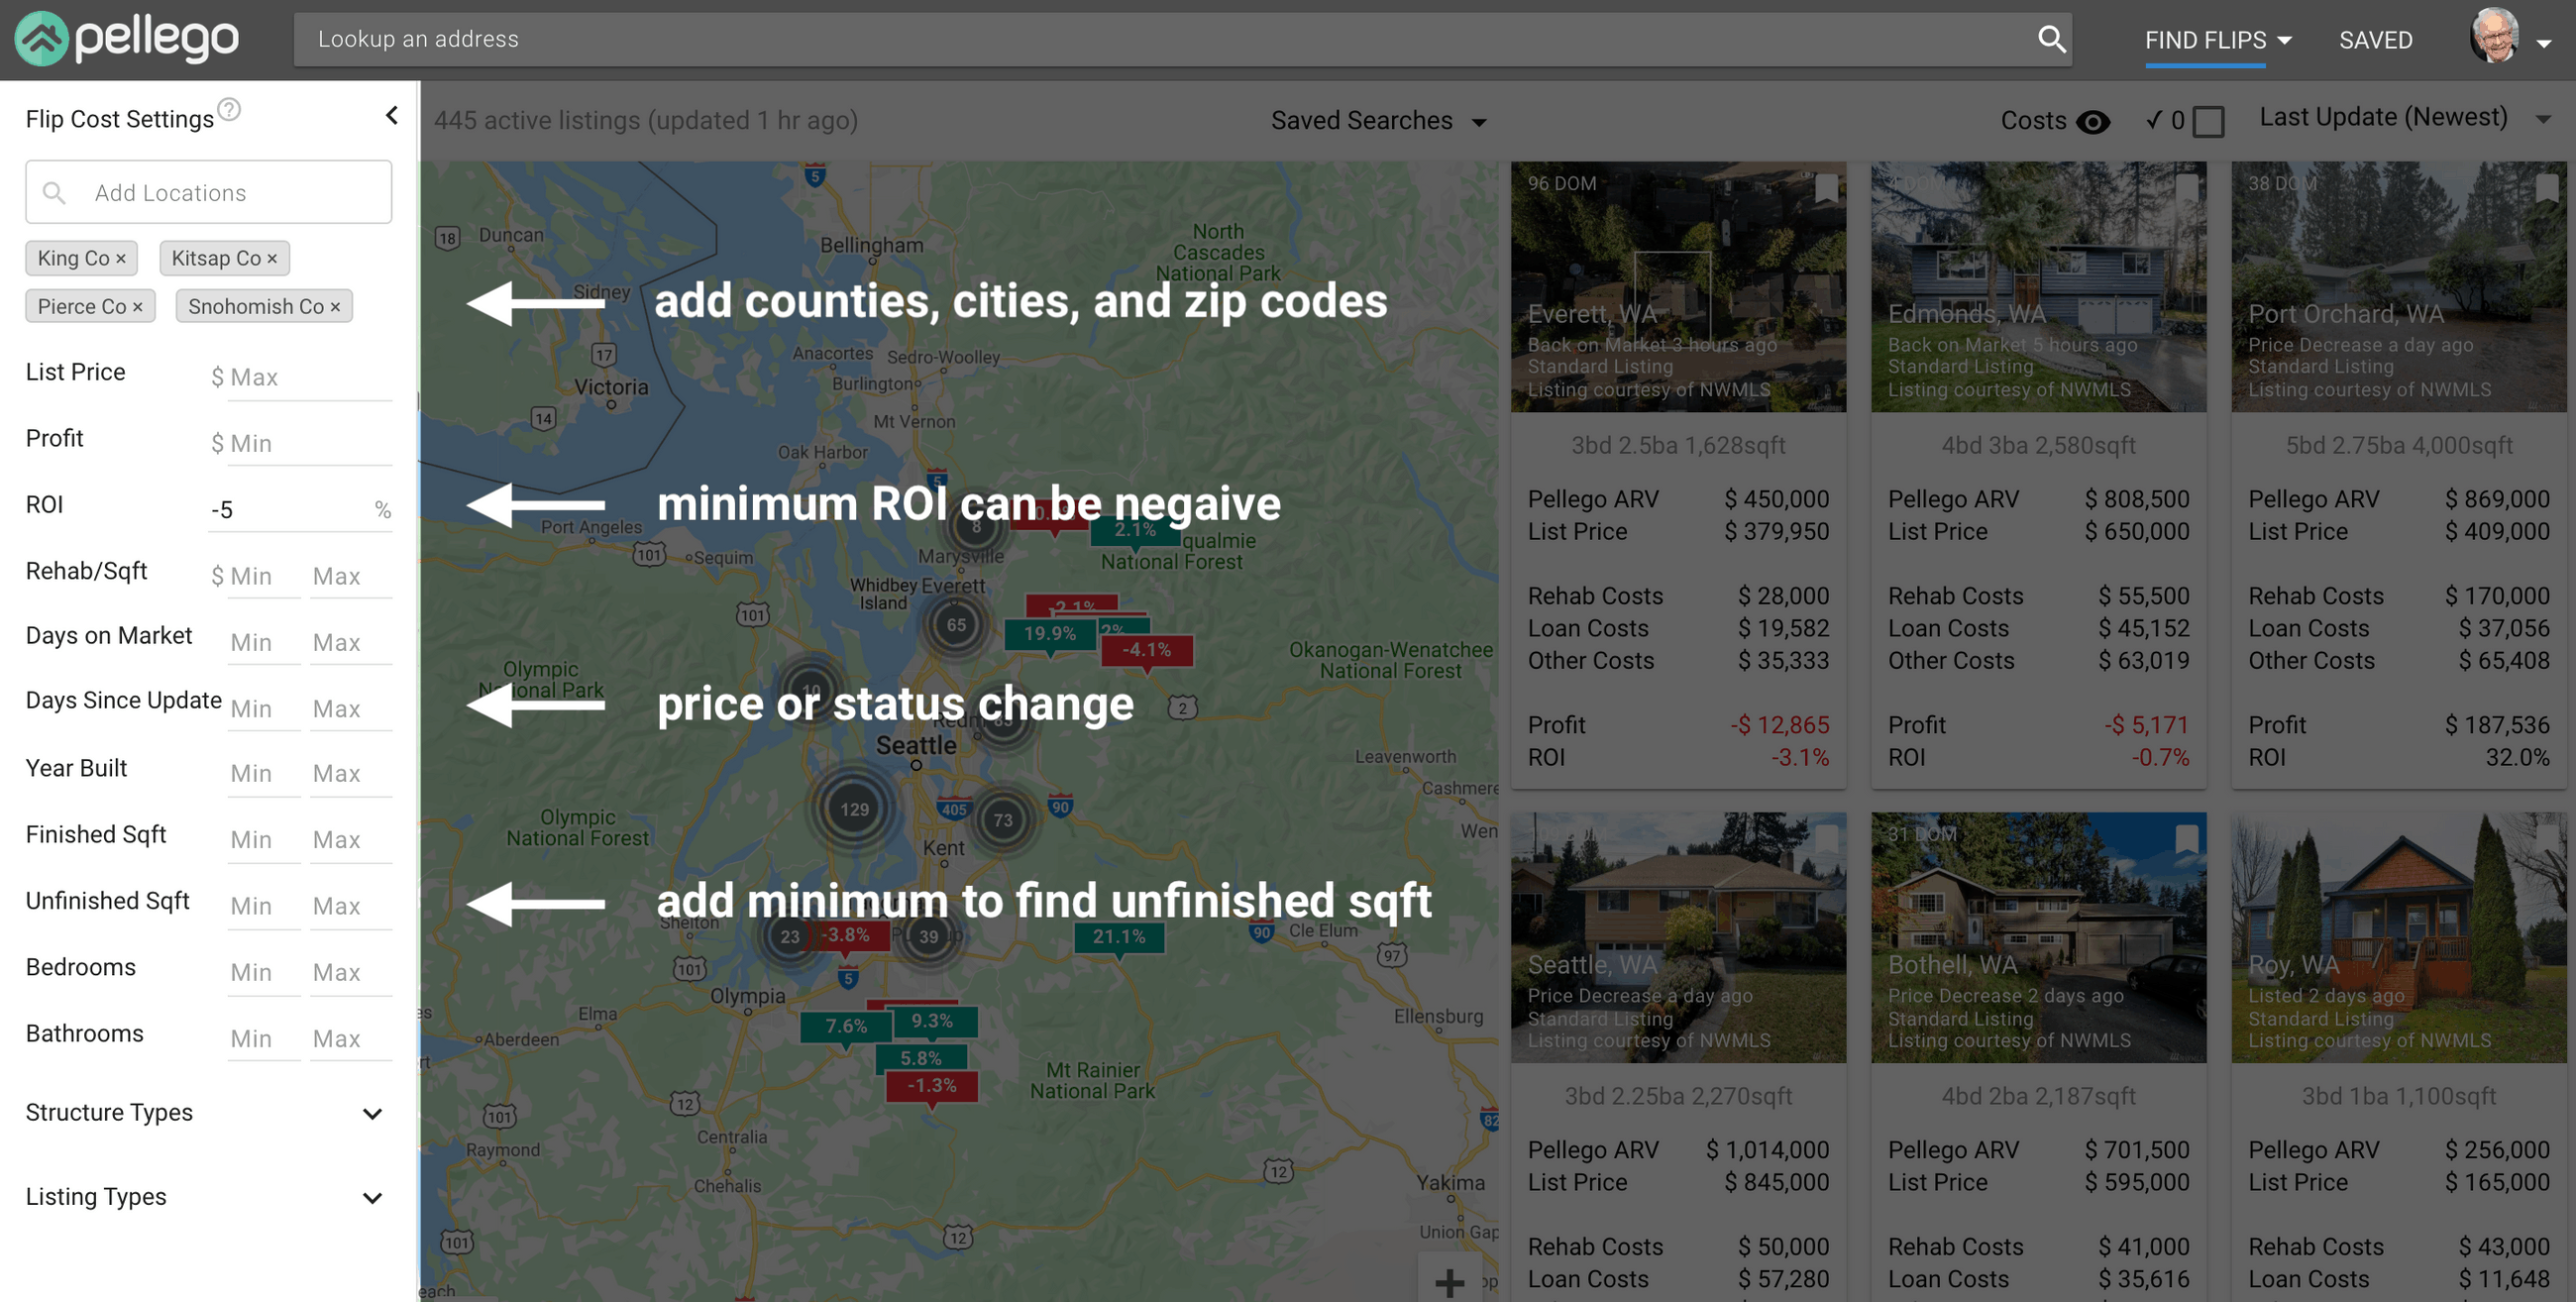
Task: Expand the Structure Types section
Action: click(x=372, y=1113)
